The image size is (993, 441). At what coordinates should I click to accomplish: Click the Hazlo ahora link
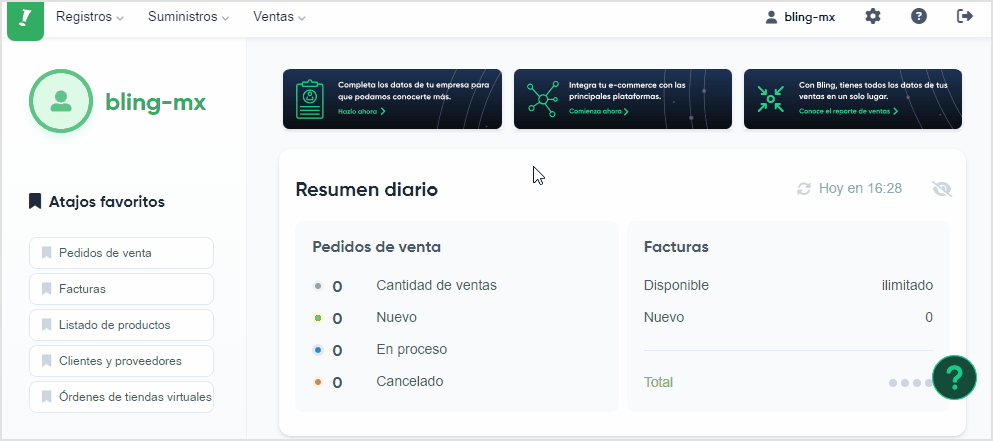point(362,112)
